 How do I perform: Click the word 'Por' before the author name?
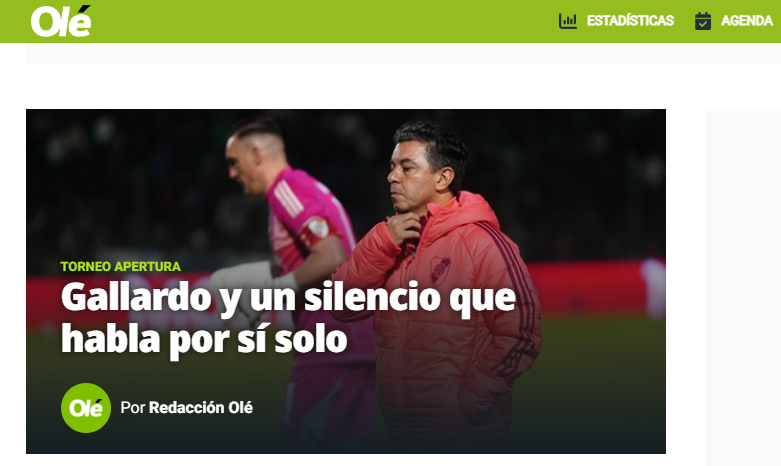tap(132, 408)
